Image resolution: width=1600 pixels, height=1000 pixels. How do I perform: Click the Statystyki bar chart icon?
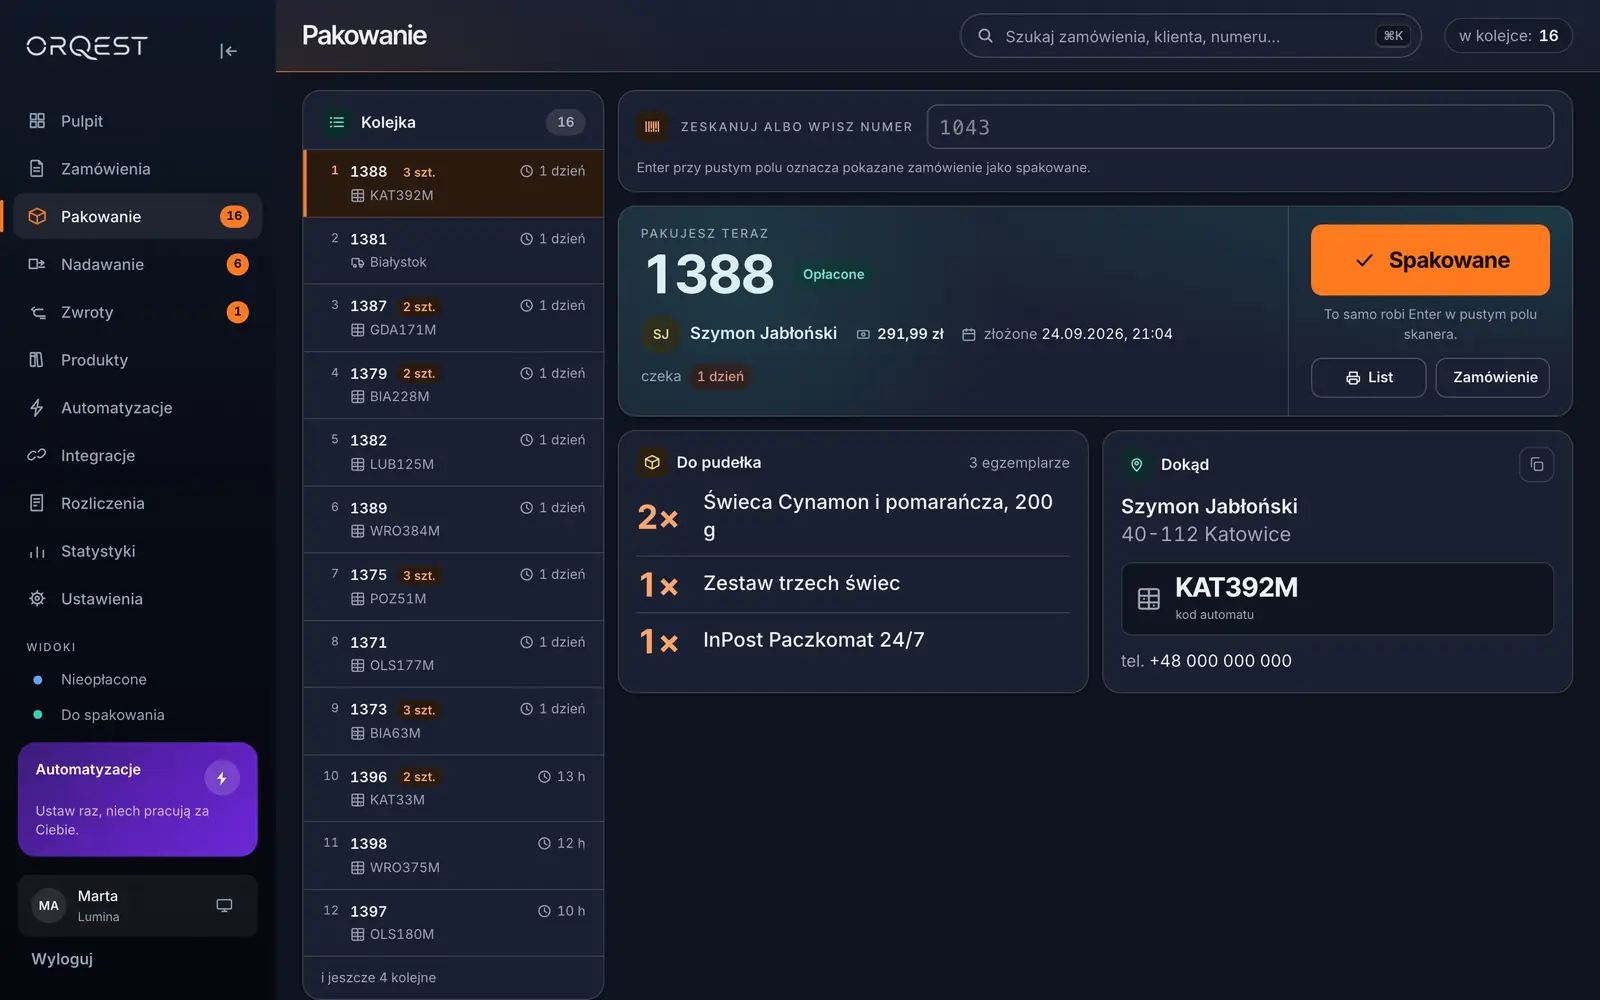pos(37,551)
